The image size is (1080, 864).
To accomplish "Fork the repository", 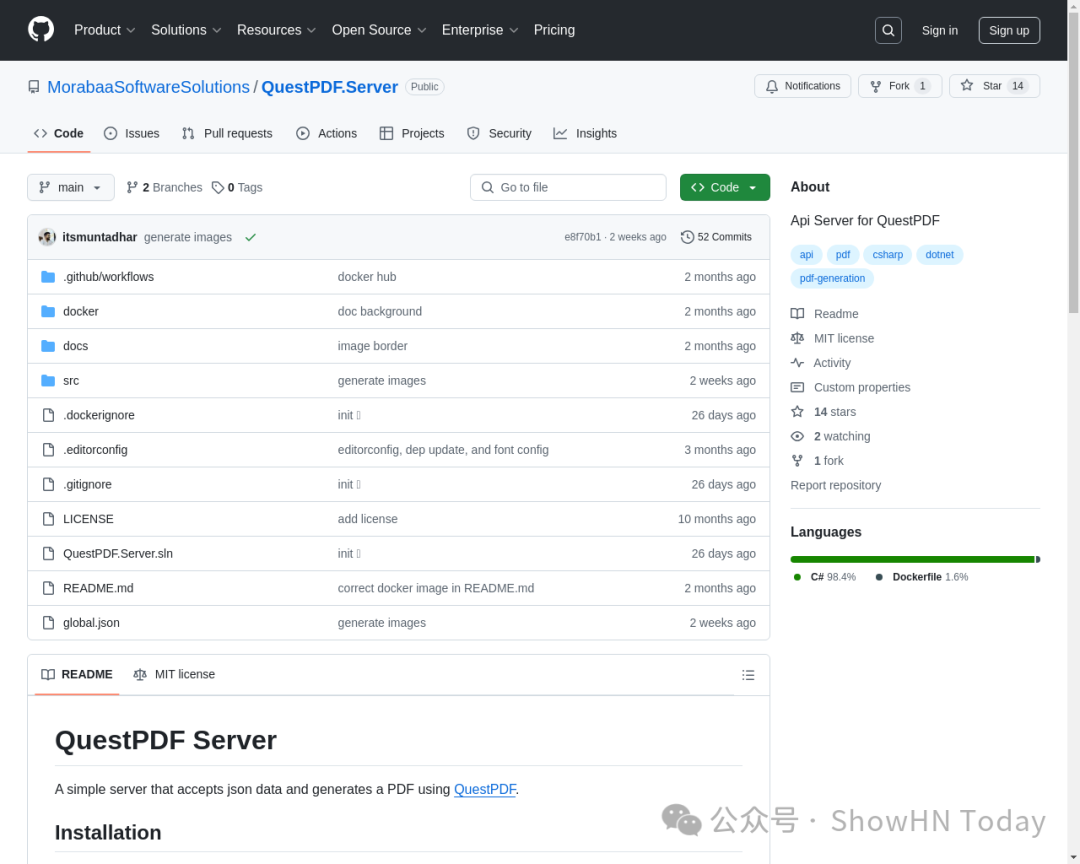I will (x=898, y=86).
